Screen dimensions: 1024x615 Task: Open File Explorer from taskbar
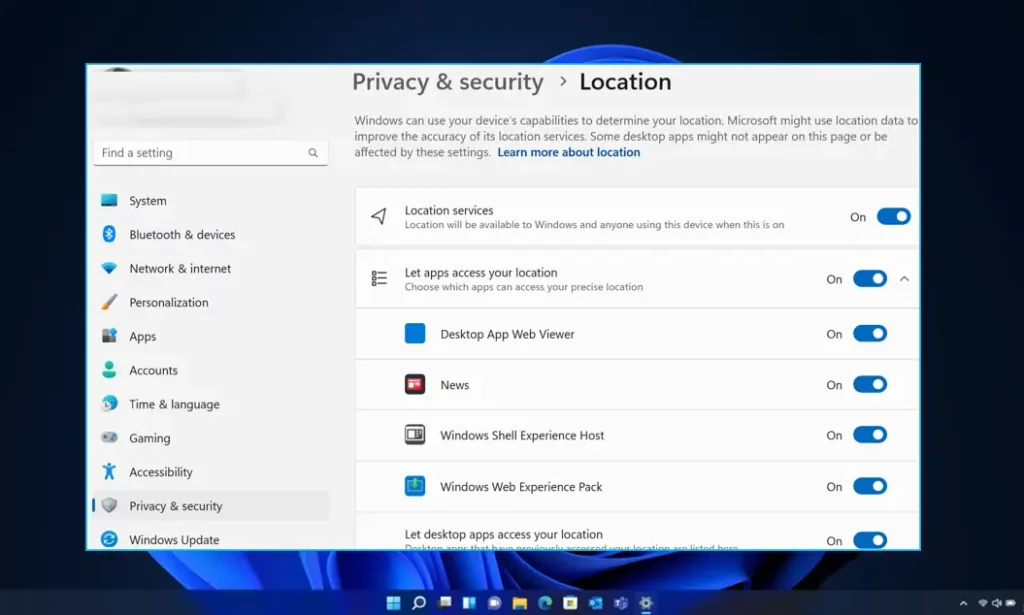pos(520,603)
